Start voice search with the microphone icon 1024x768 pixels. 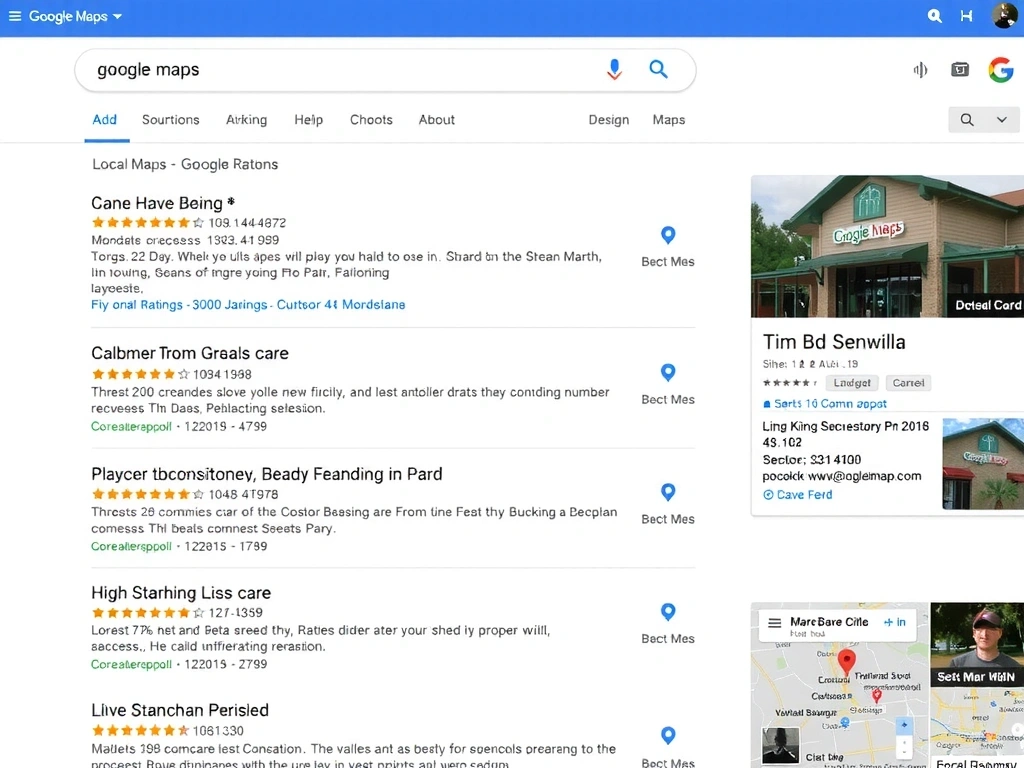[x=614, y=70]
